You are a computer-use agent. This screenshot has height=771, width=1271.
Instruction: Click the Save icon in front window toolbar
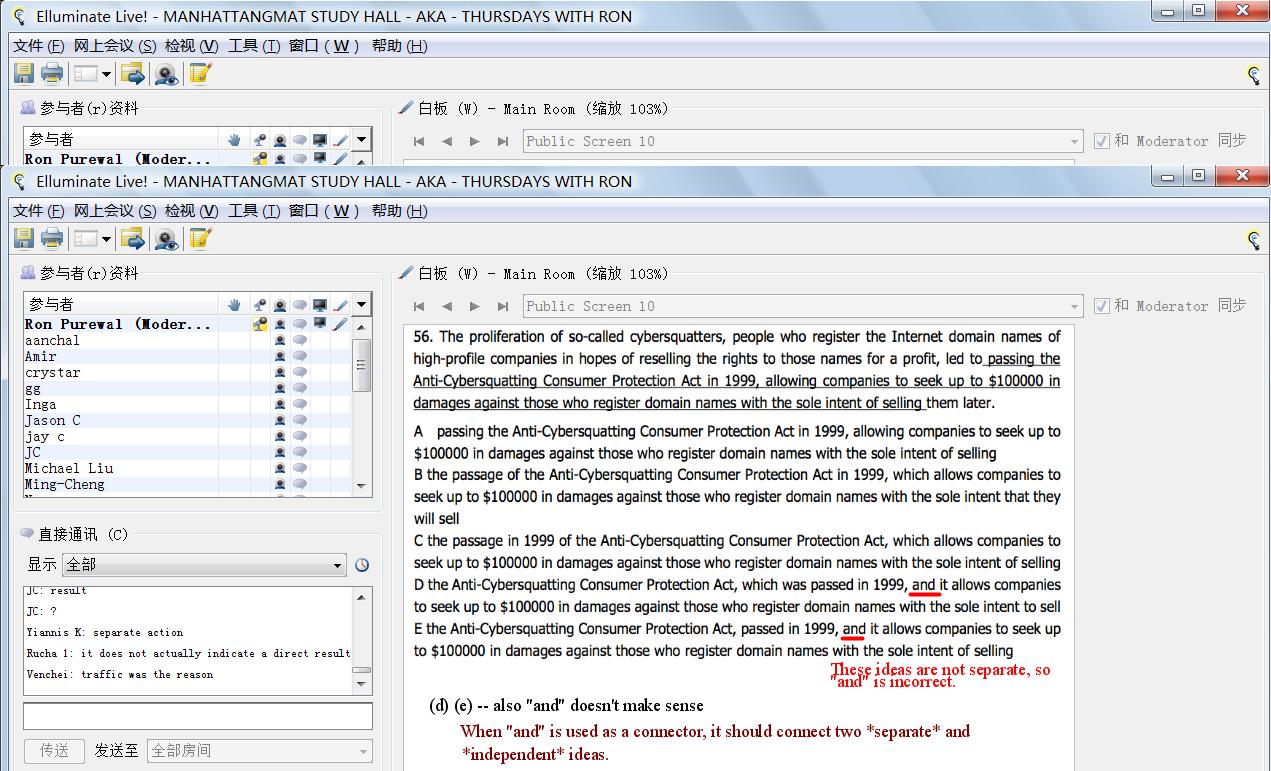tap(24, 238)
